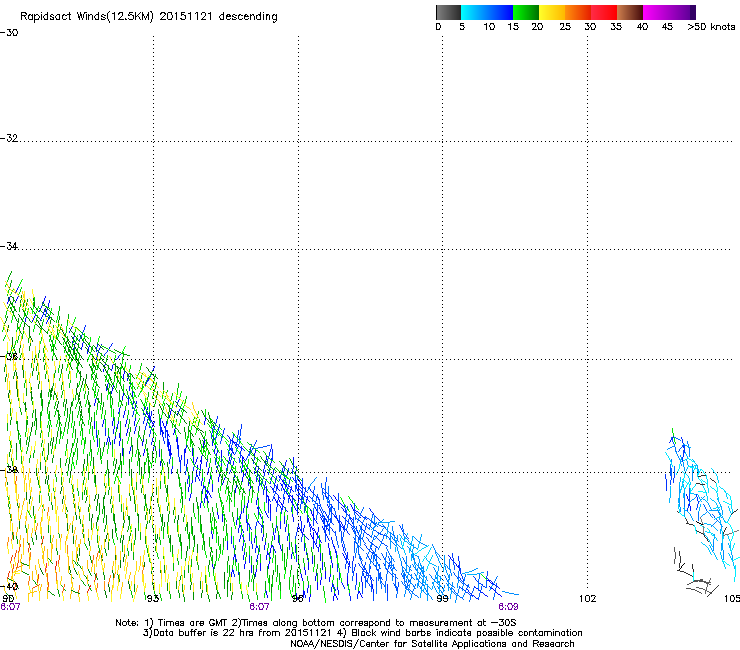This screenshot has width=740, height=650.
Task: Click the orange 25-30 knots color bar segment
Action: point(578,12)
